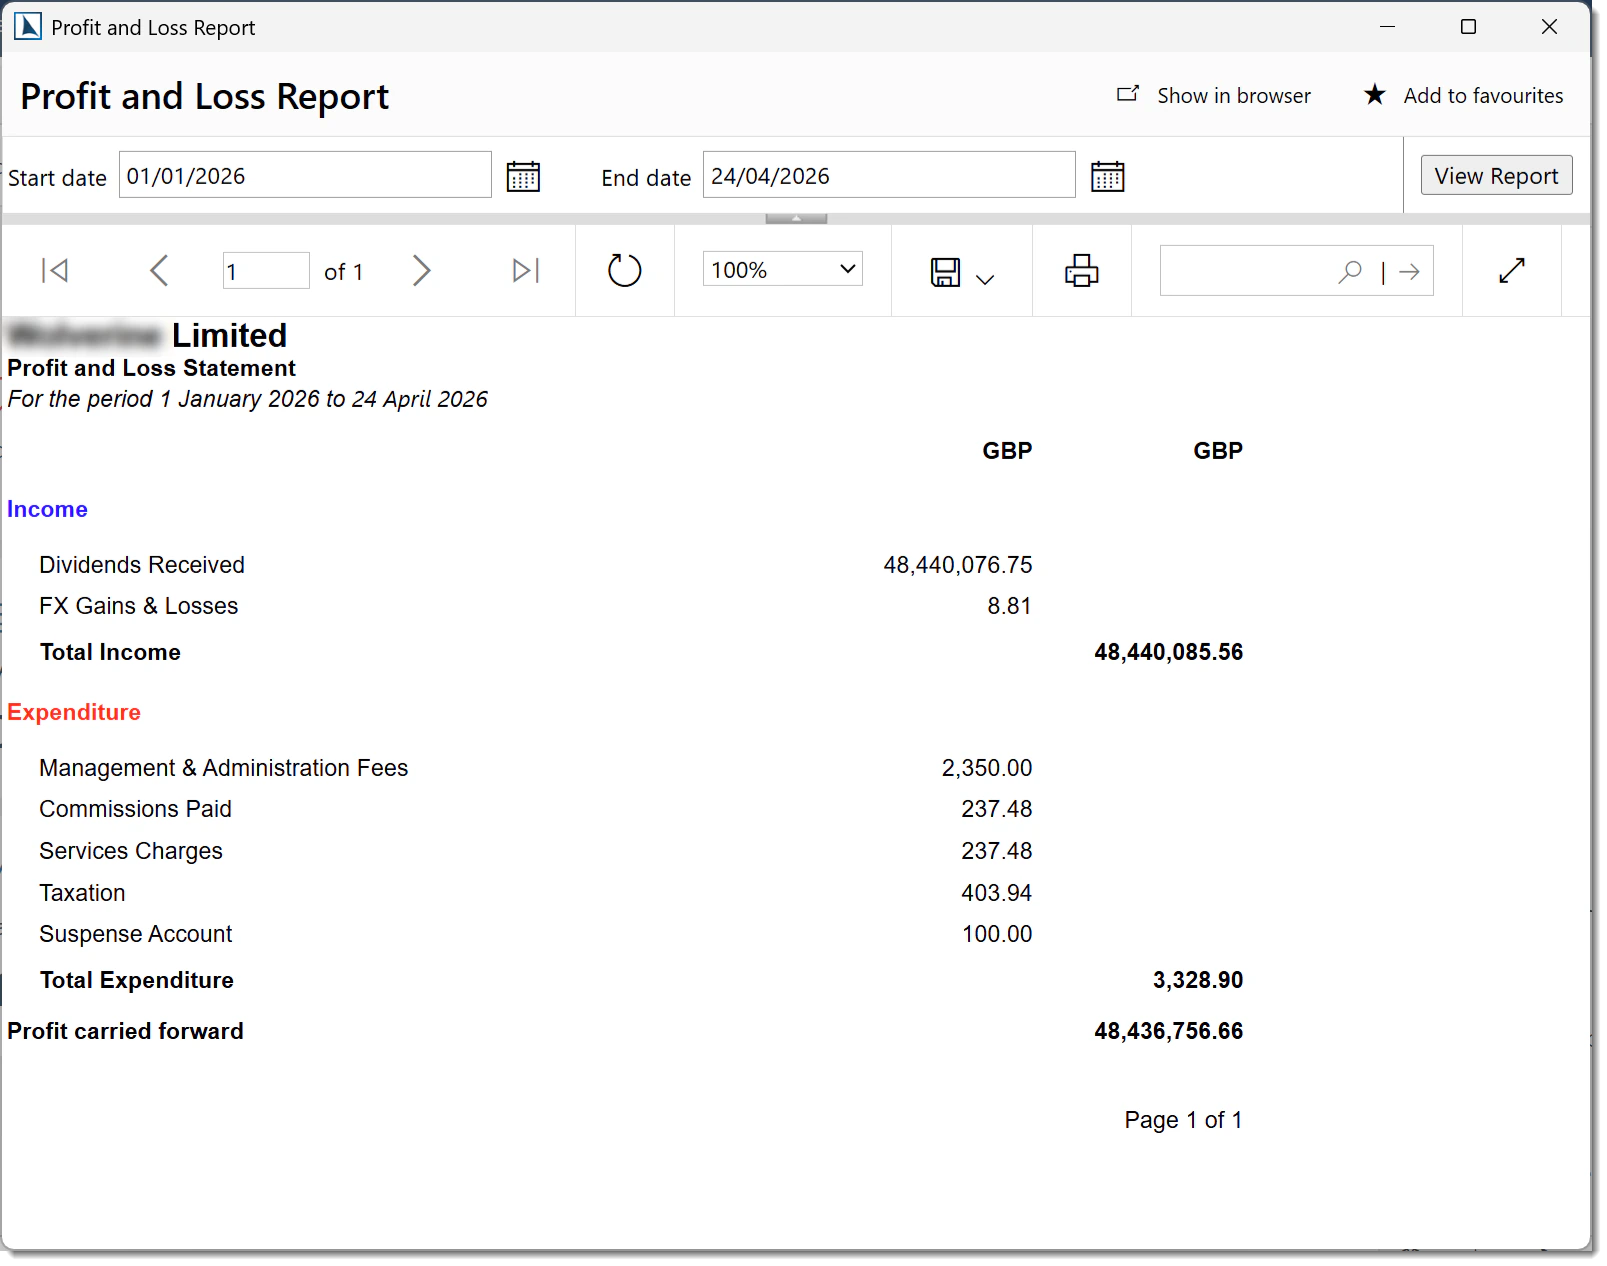
Task: Click the magnifier search icon
Action: click(1350, 271)
